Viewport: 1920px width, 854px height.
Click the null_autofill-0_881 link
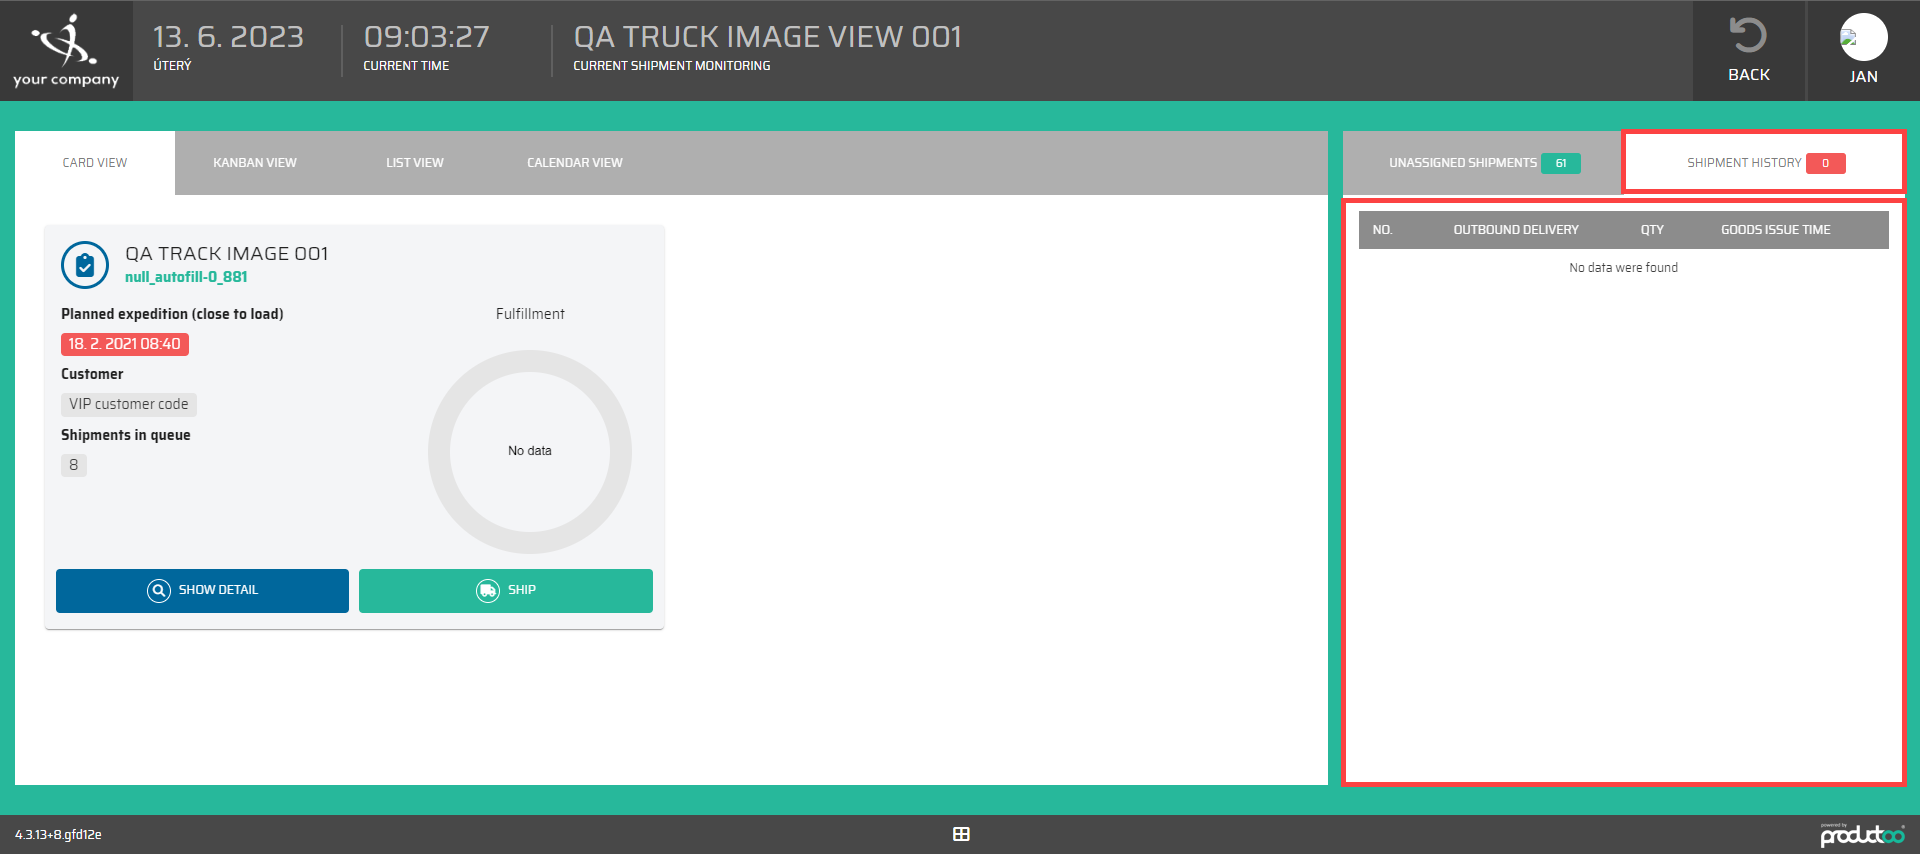(x=186, y=277)
